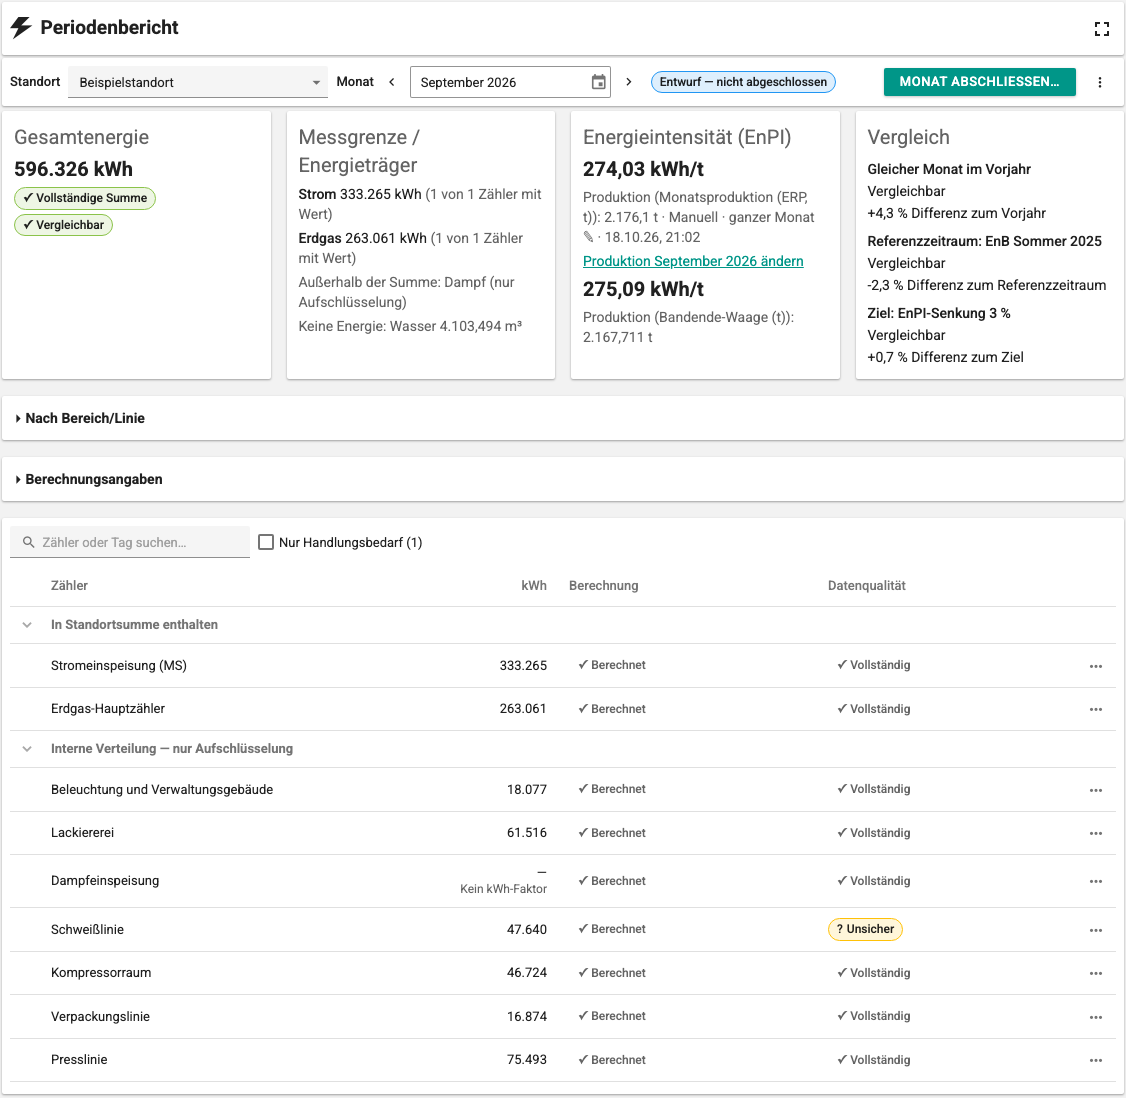
Task: Click the search magnifier icon in meter search
Action: [x=29, y=542]
